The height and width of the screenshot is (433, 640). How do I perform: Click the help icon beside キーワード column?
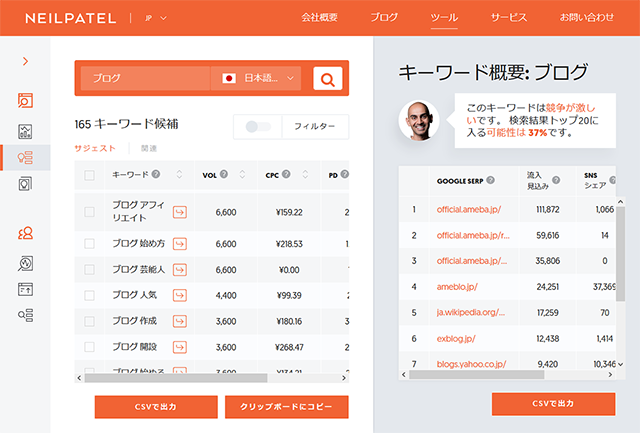(x=156, y=174)
